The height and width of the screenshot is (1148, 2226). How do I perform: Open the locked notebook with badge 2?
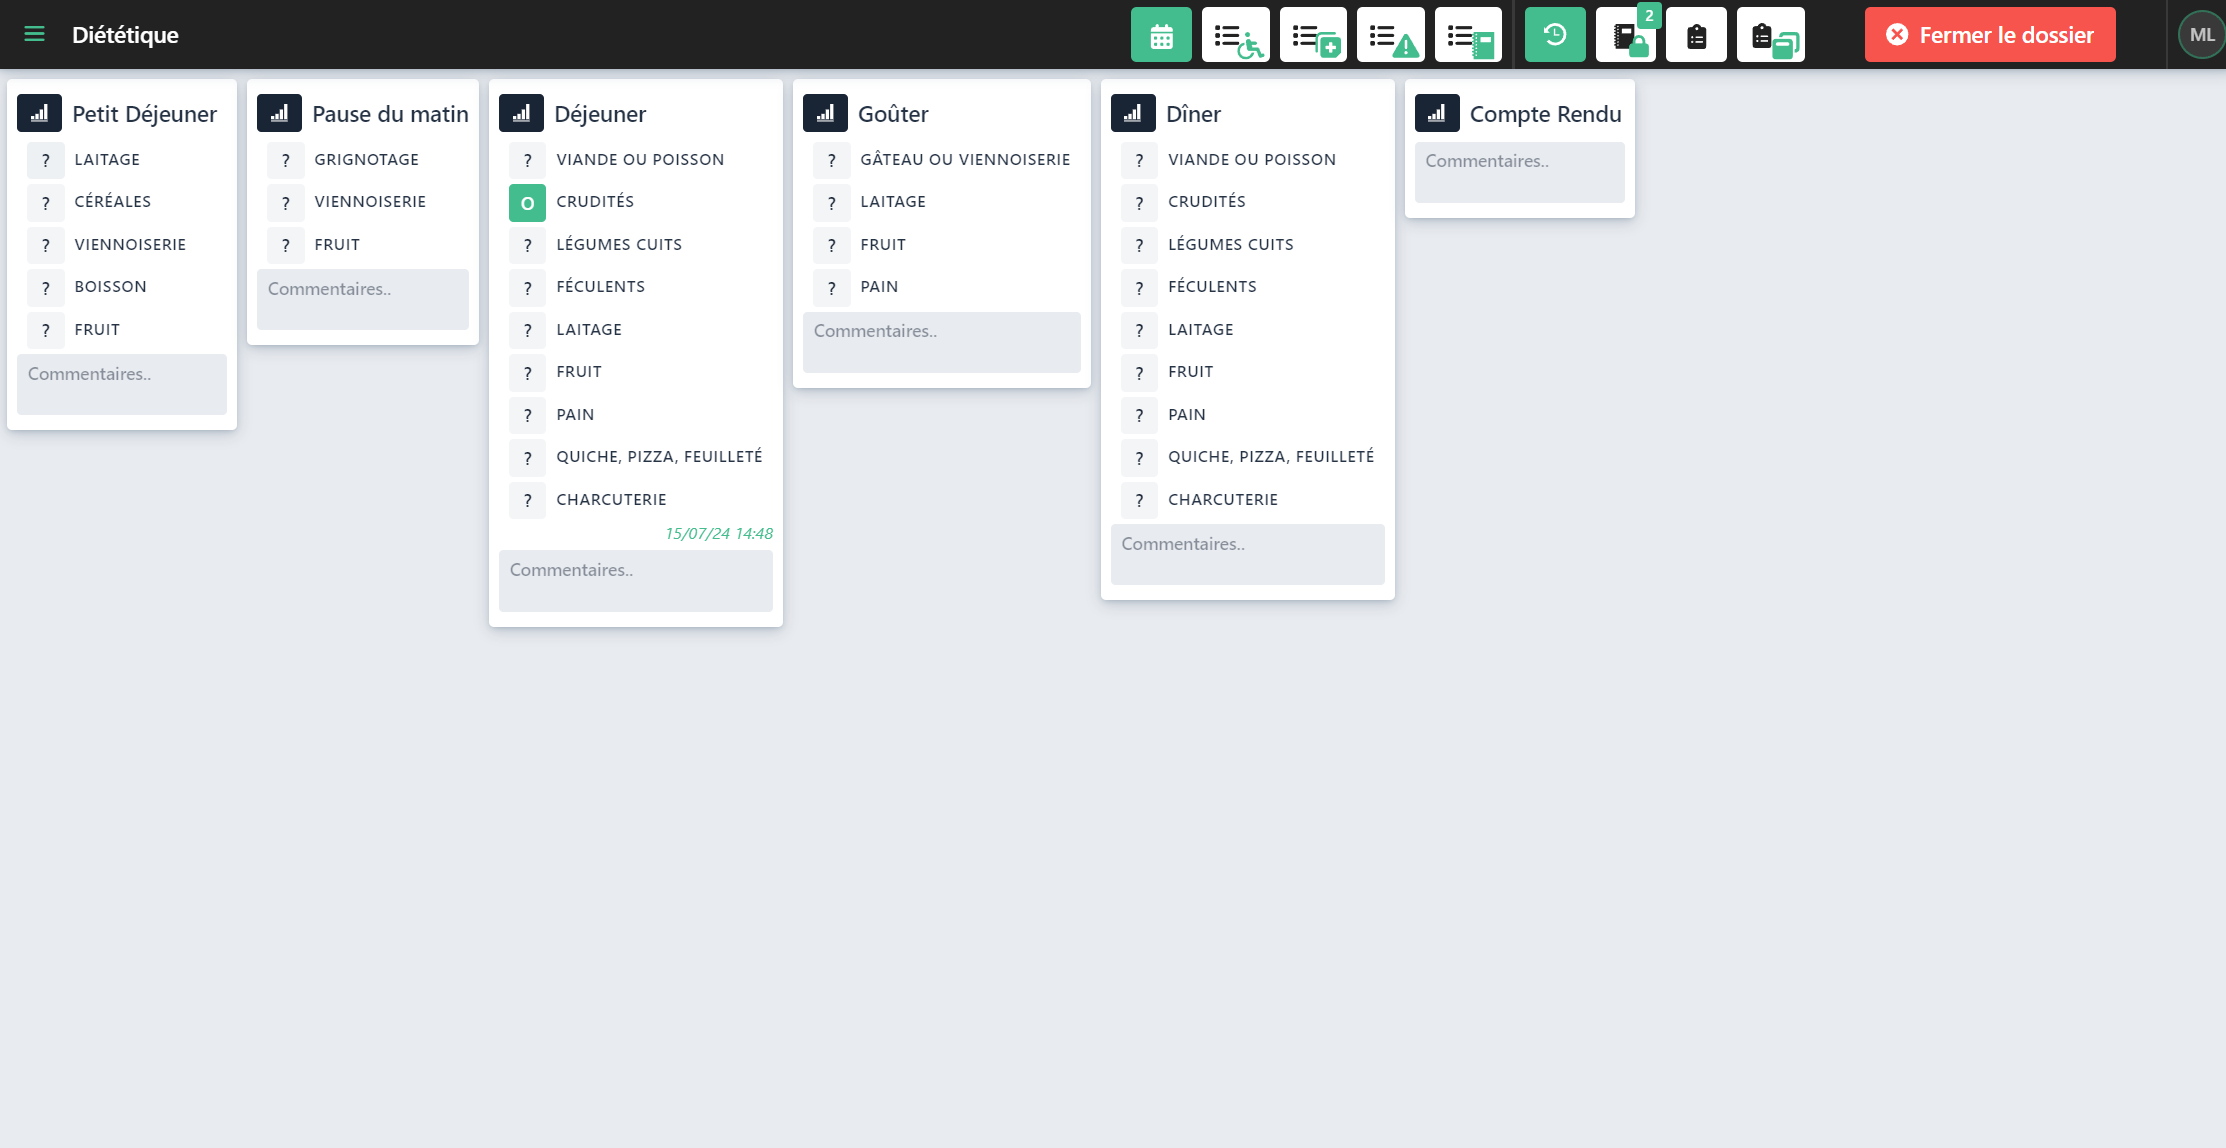click(1626, 37)
